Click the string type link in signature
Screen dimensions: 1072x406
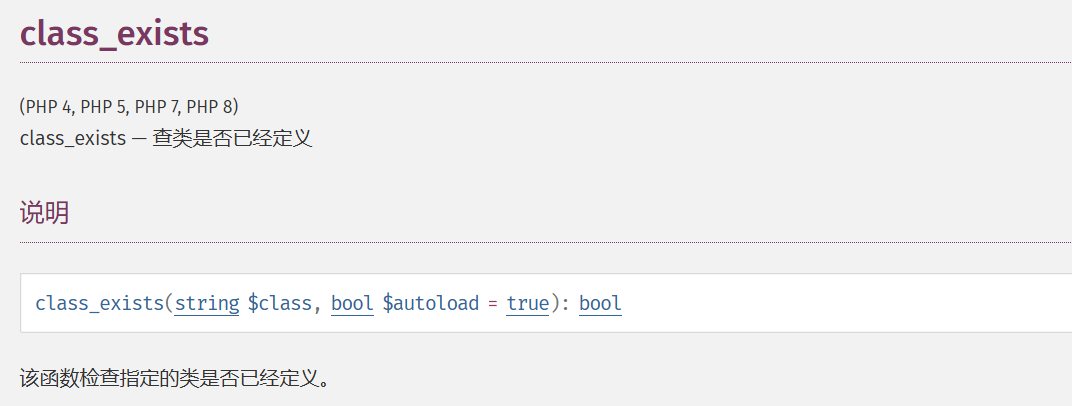(207, 303)
